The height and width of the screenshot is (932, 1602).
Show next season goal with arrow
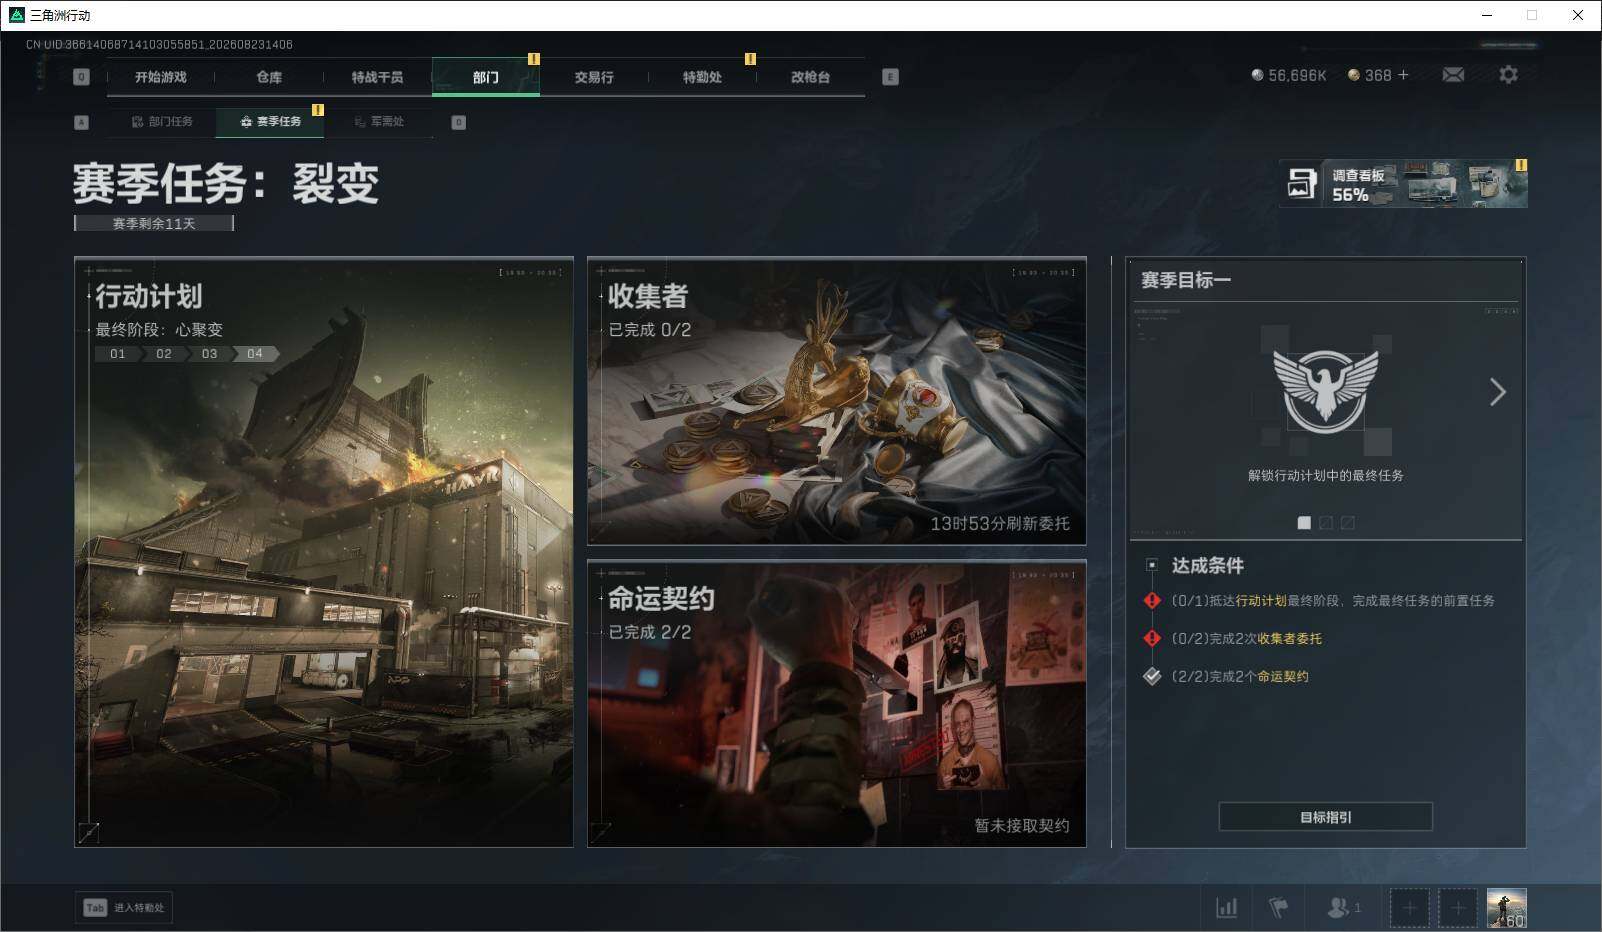(x=1497, y=392)
